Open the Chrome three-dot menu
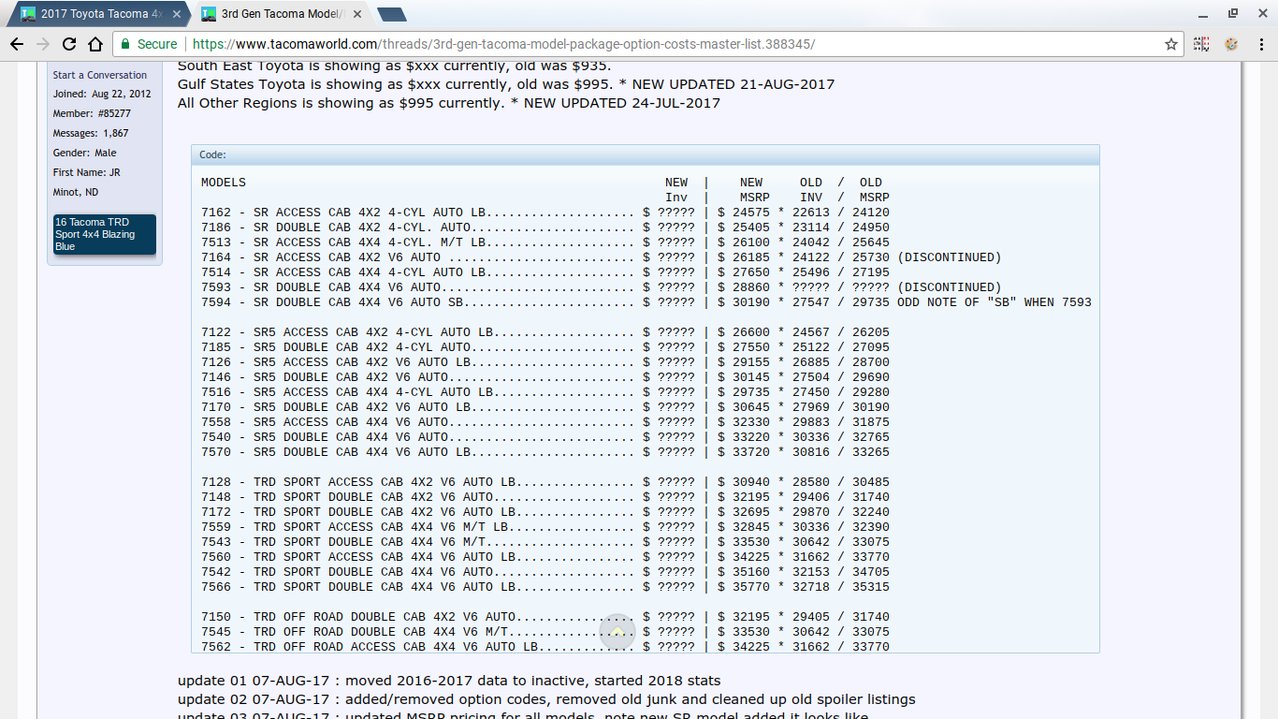The image size is (1278, 719). (x=1260, y=44)
